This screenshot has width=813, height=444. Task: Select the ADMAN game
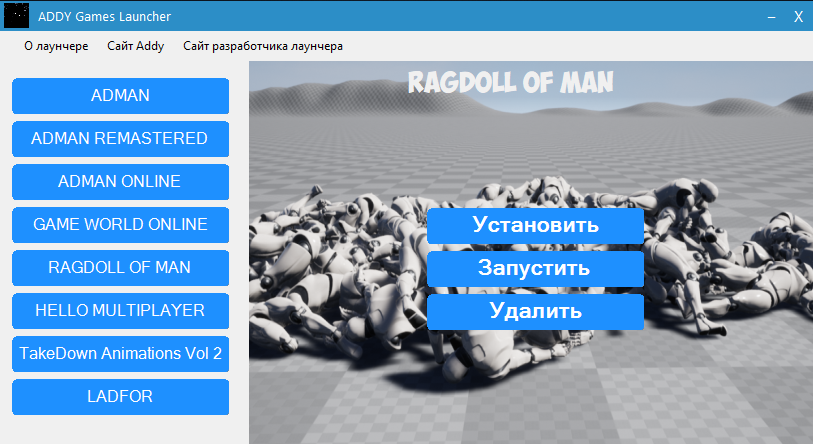click(x=120, y=96)
